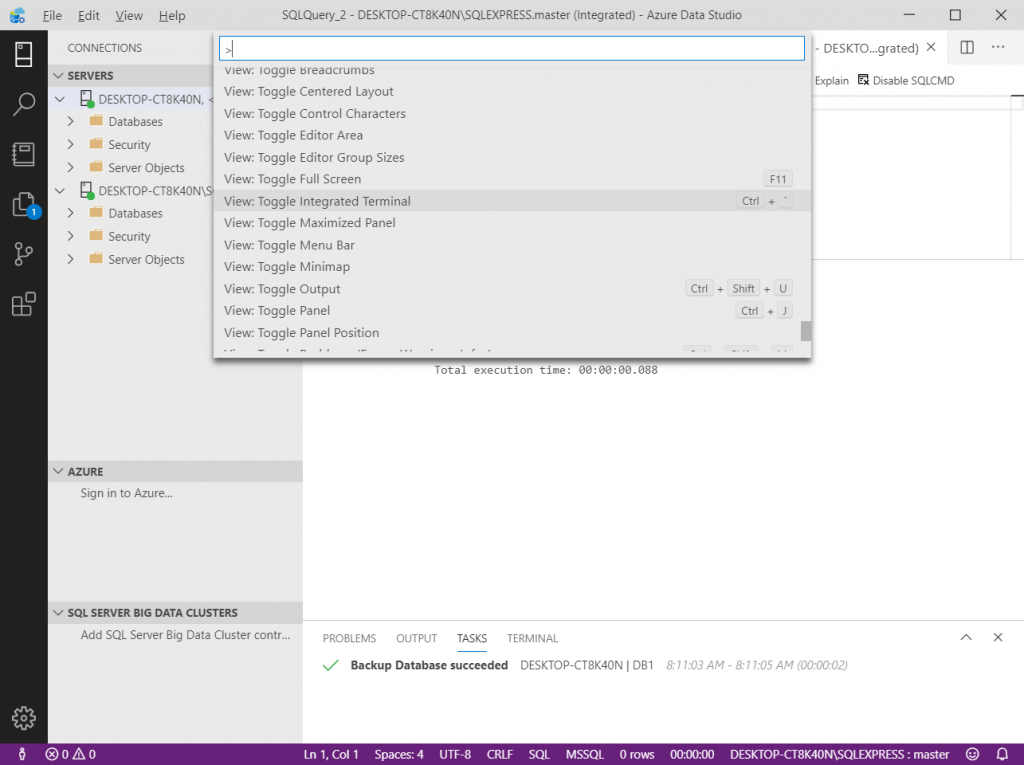Switch to the OUTPUT panel tab
The width and height of the screenshot is (1024, 765).
tap(416, 638)
